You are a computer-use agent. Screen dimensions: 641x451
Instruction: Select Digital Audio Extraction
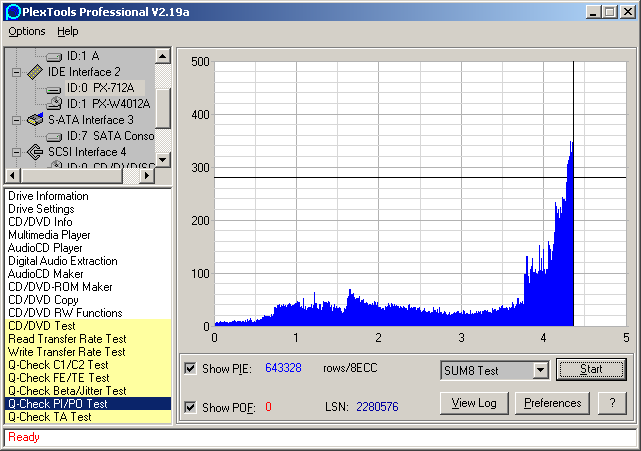(x=88, y=261)
